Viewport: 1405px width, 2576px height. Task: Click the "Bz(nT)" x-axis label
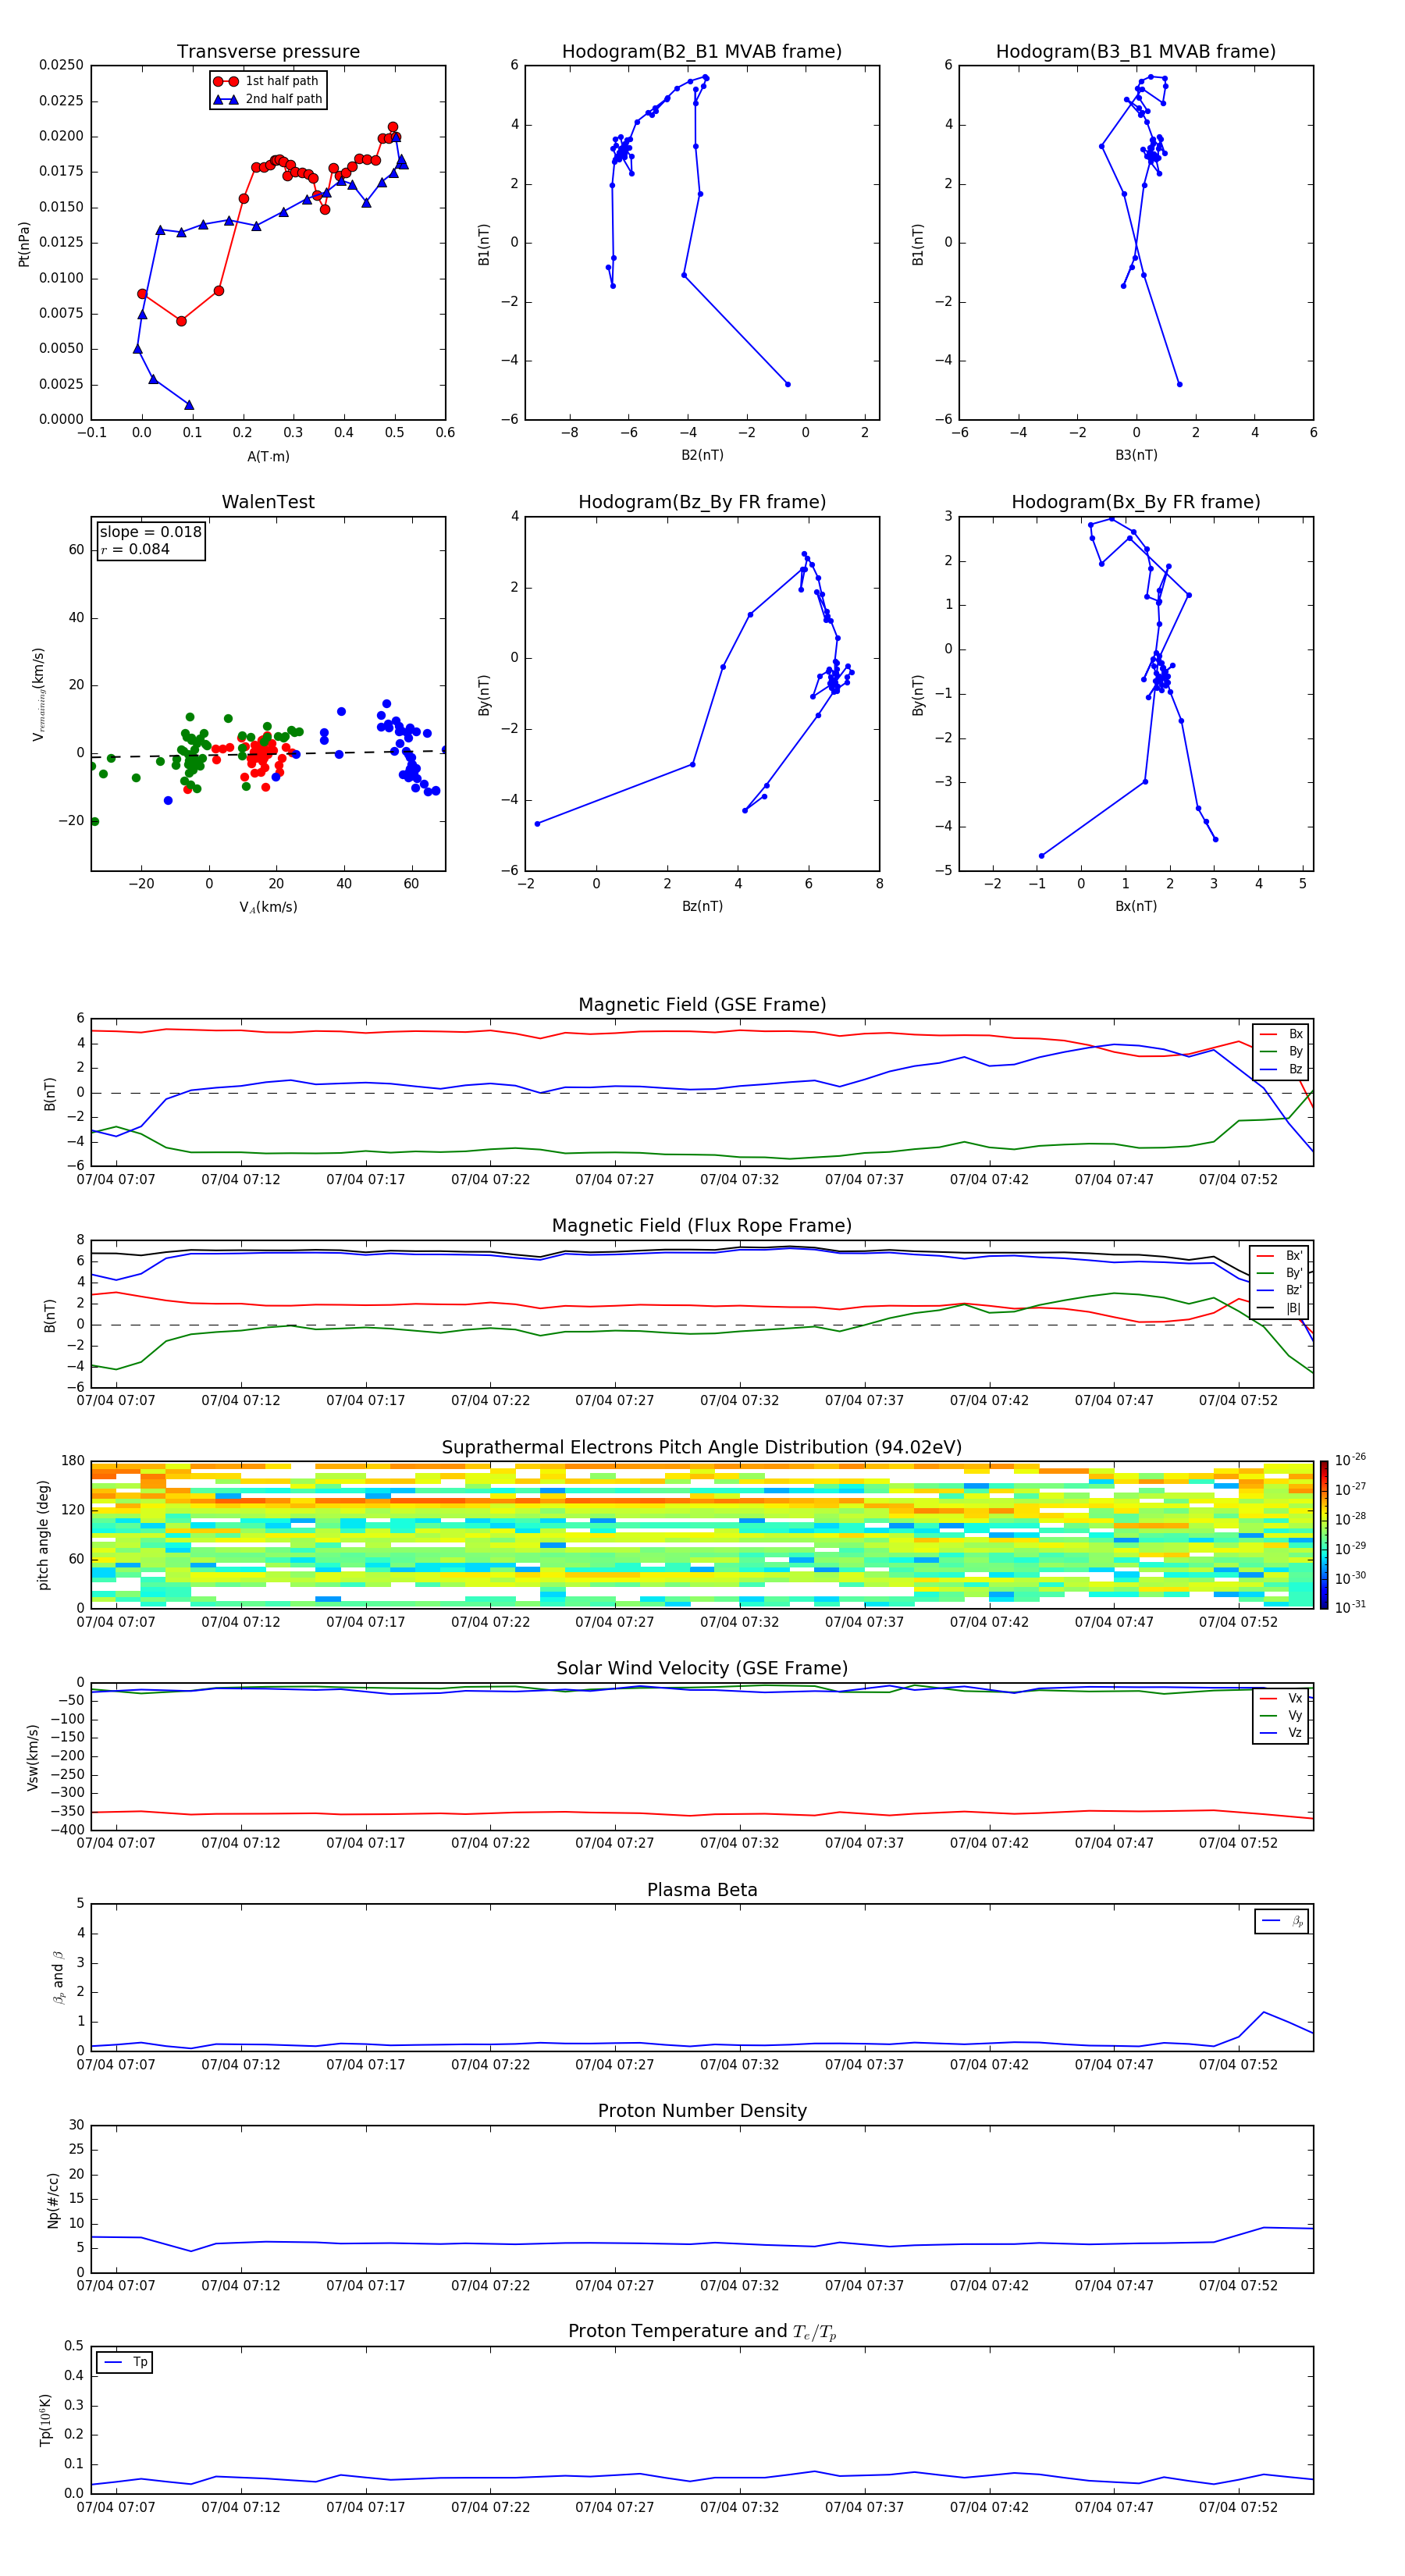[x=702, y=906]
